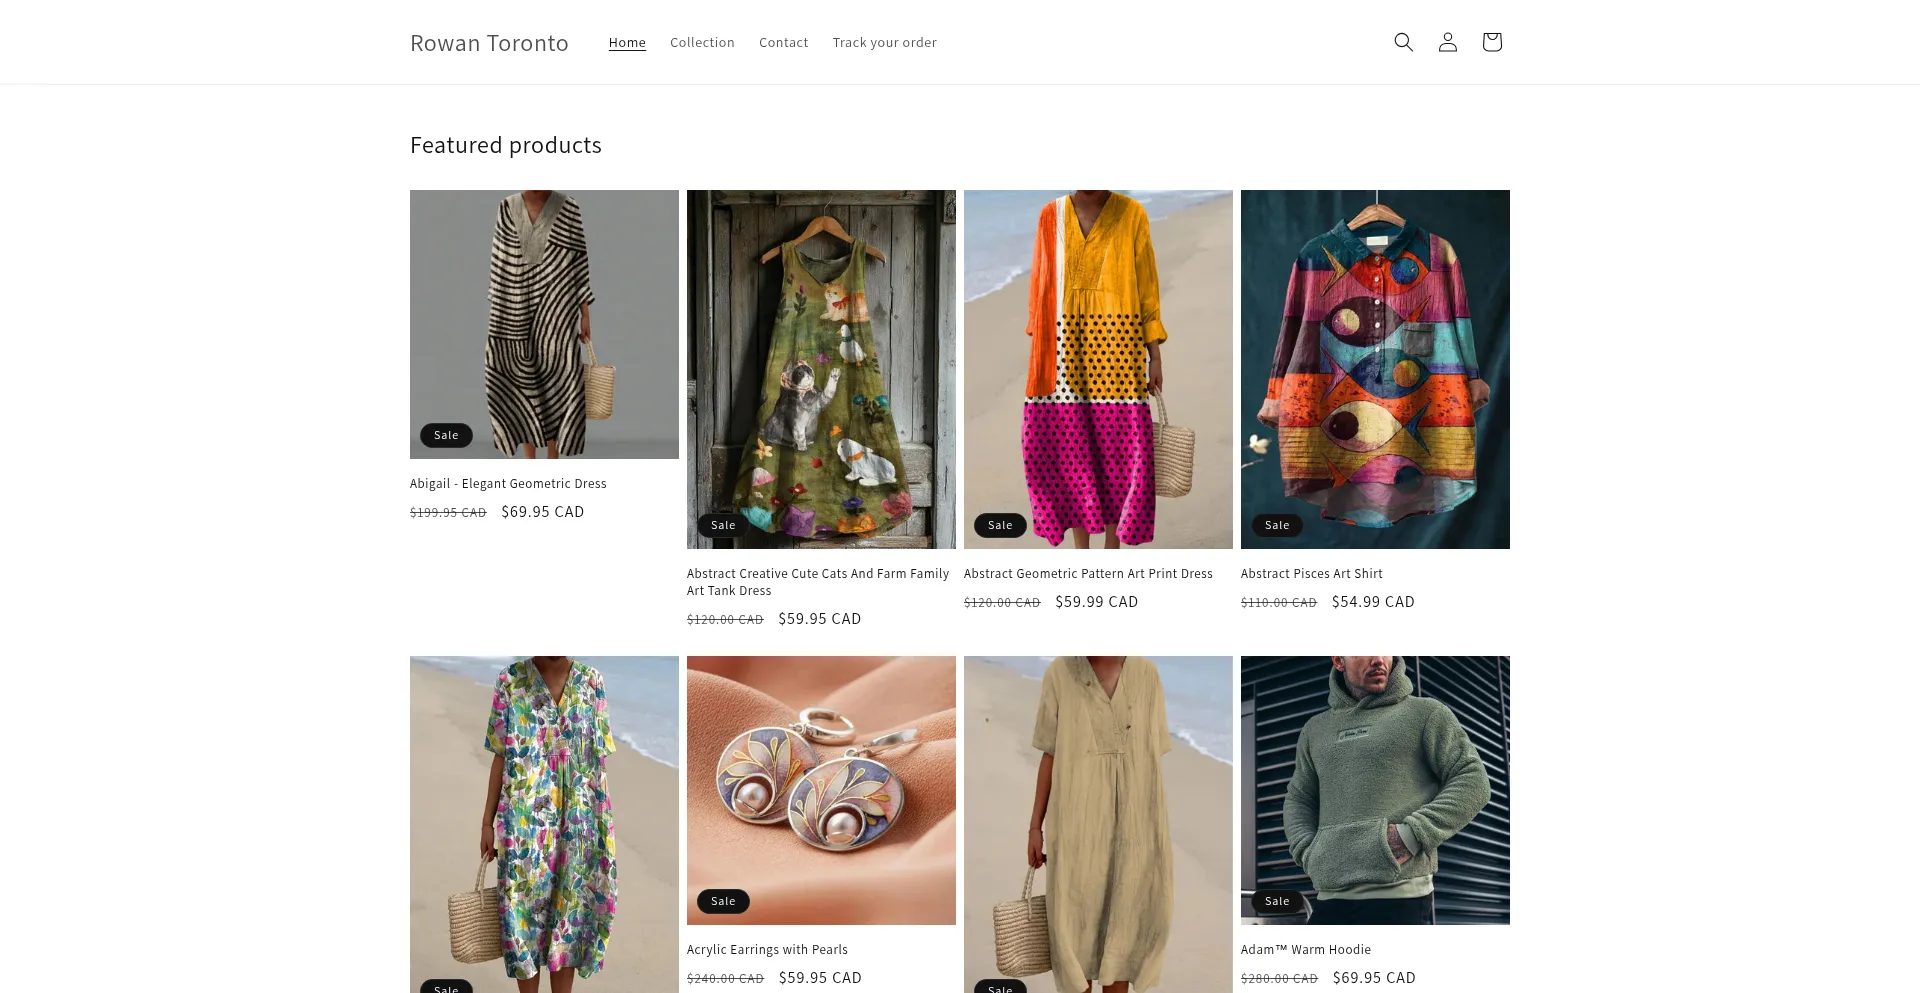Click the striped geometric dress thumbnail
The height and width of the screenshot is (993, 1920).
[544, 324]
